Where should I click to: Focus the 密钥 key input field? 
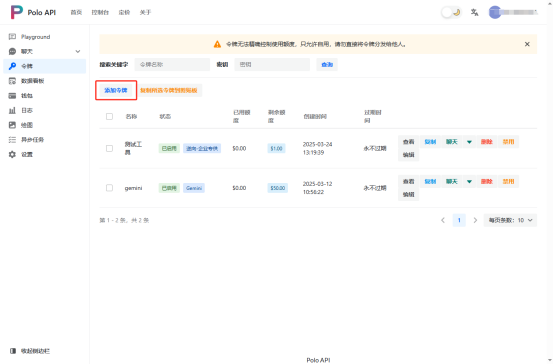[272, 64]
